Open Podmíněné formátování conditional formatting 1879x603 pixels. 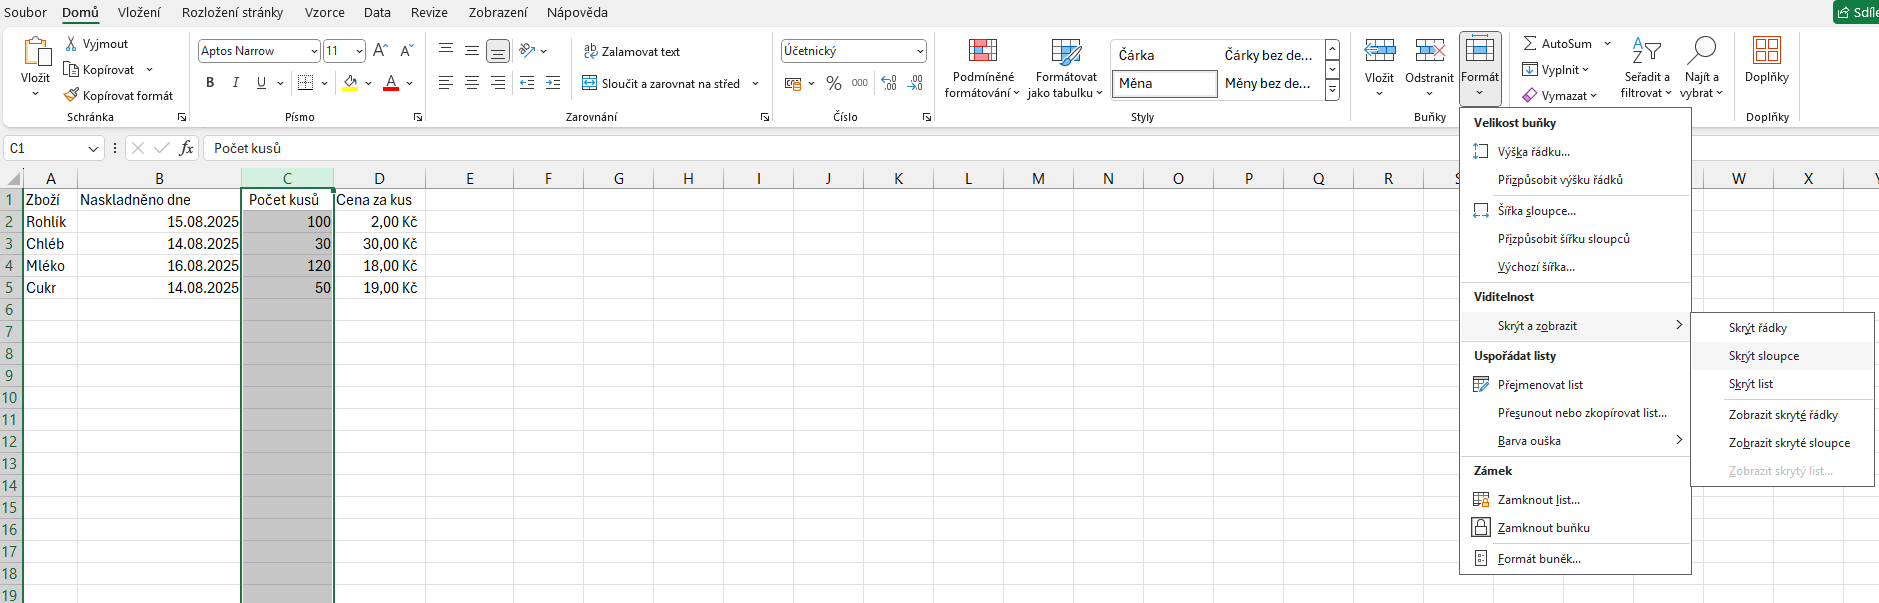(x=983, y=68)
